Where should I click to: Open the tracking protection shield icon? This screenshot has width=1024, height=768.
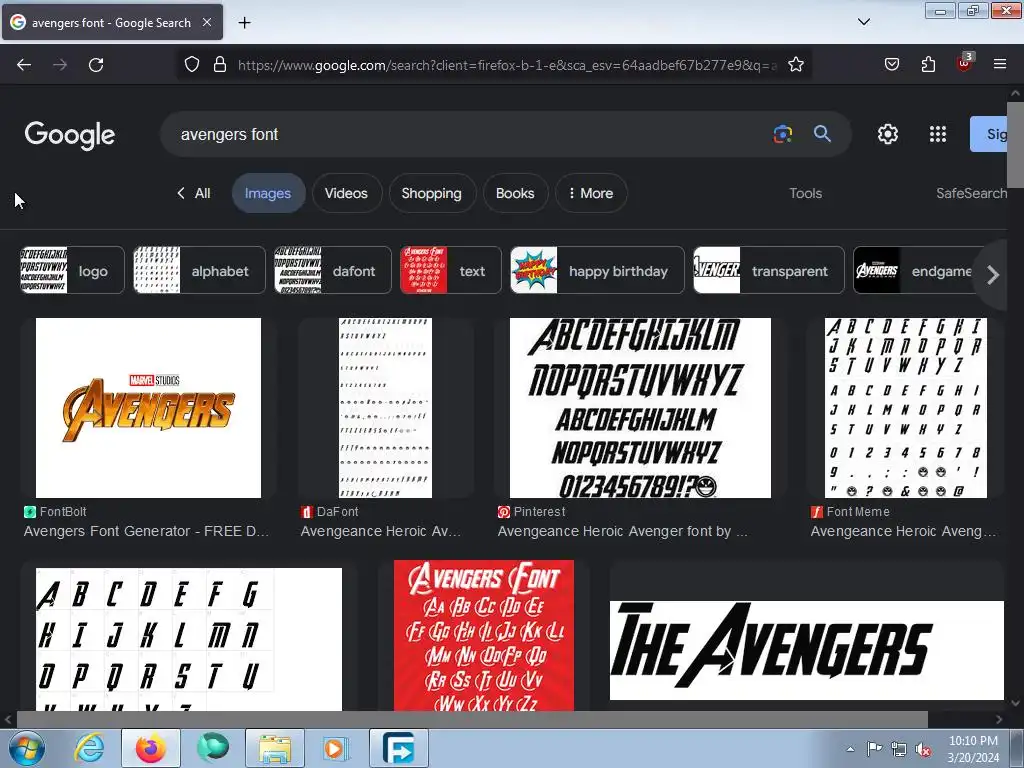click(x=191, y=65)
